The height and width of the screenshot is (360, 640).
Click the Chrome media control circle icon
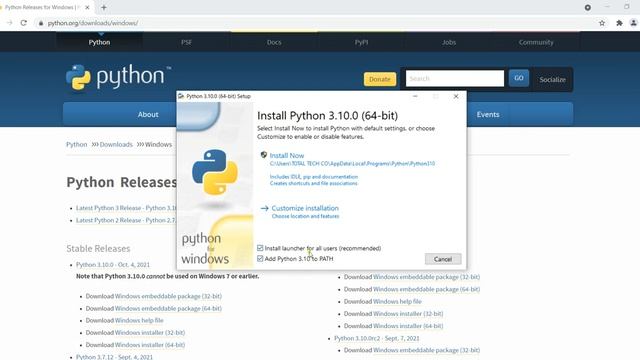click(x=588, y=7)
